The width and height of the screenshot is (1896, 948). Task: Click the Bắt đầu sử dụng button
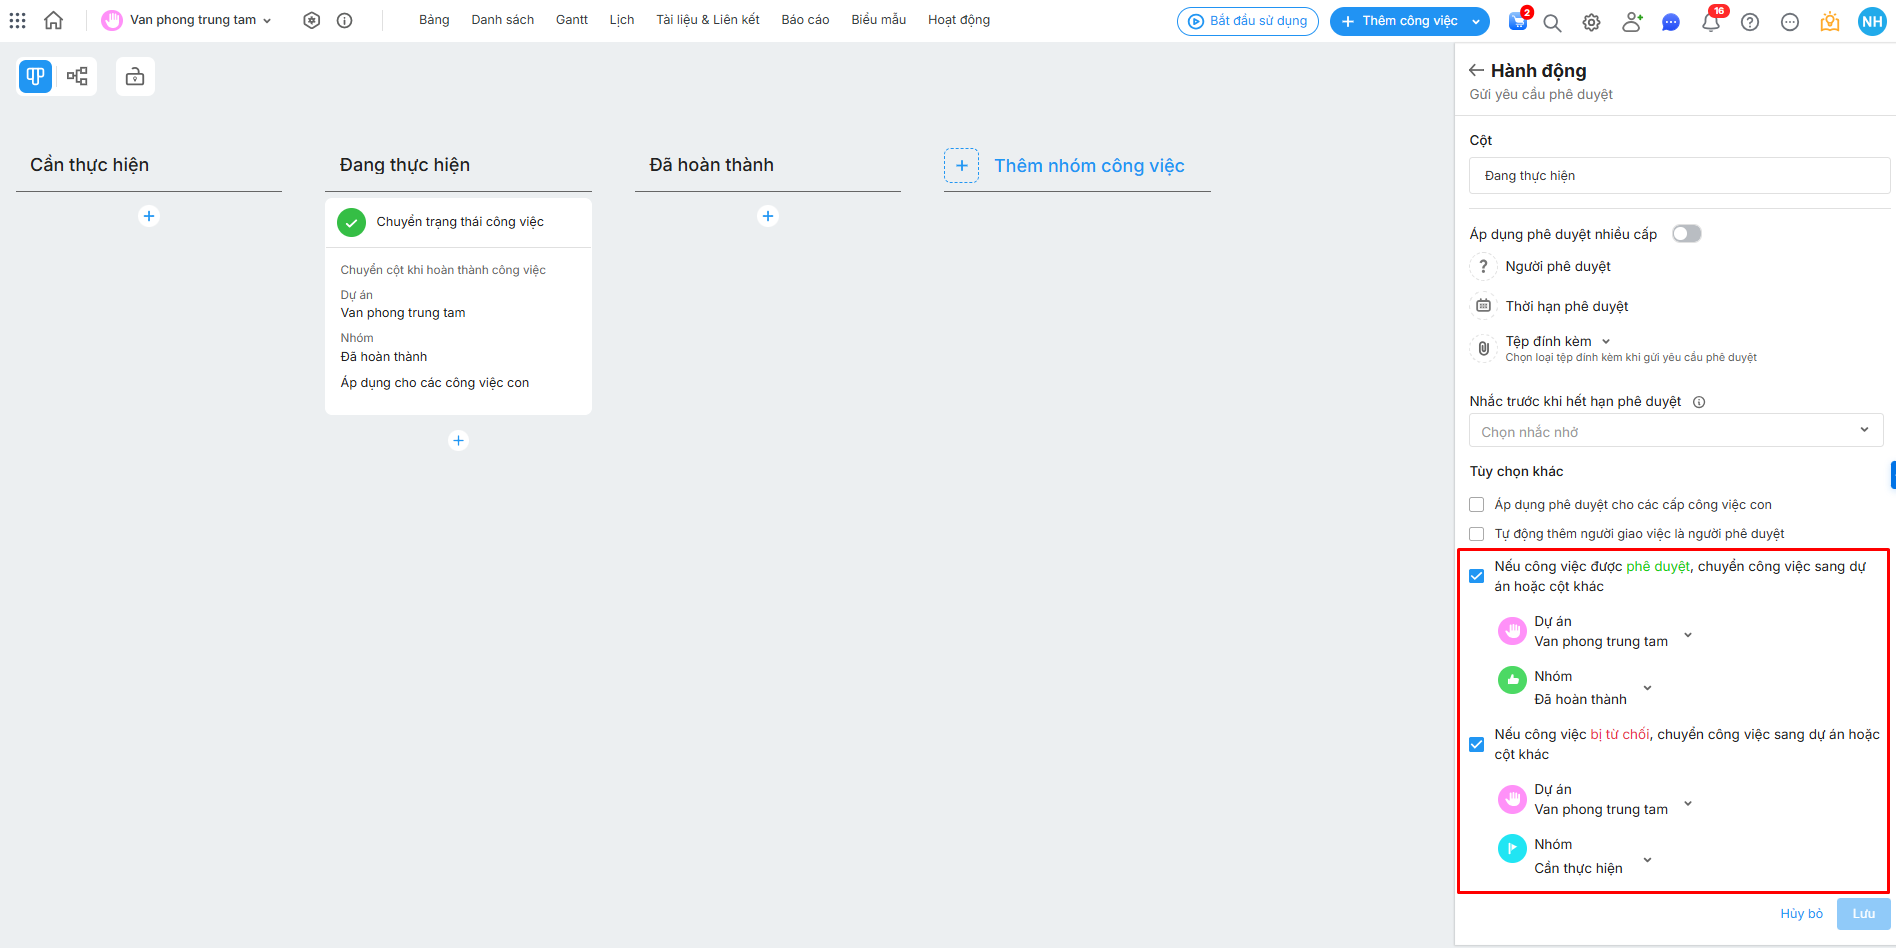click(1248, 21)
